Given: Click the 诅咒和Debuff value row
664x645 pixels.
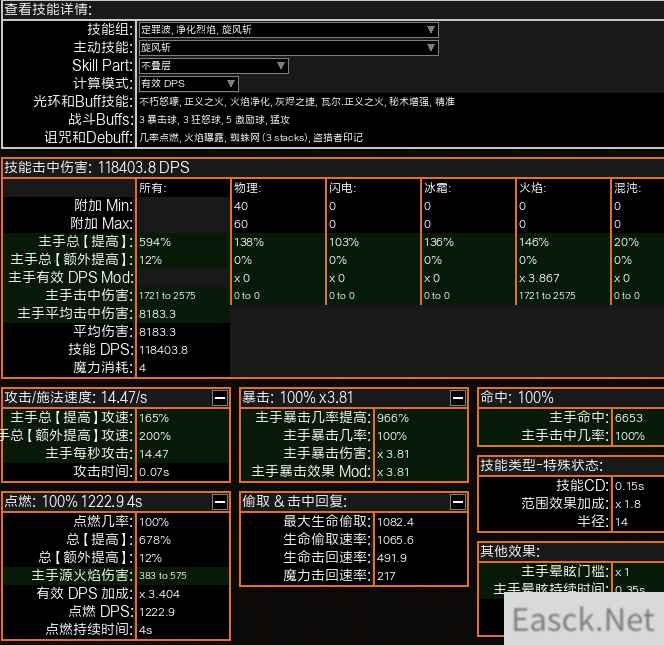Looking at the screenshot, I should point(251,137).
